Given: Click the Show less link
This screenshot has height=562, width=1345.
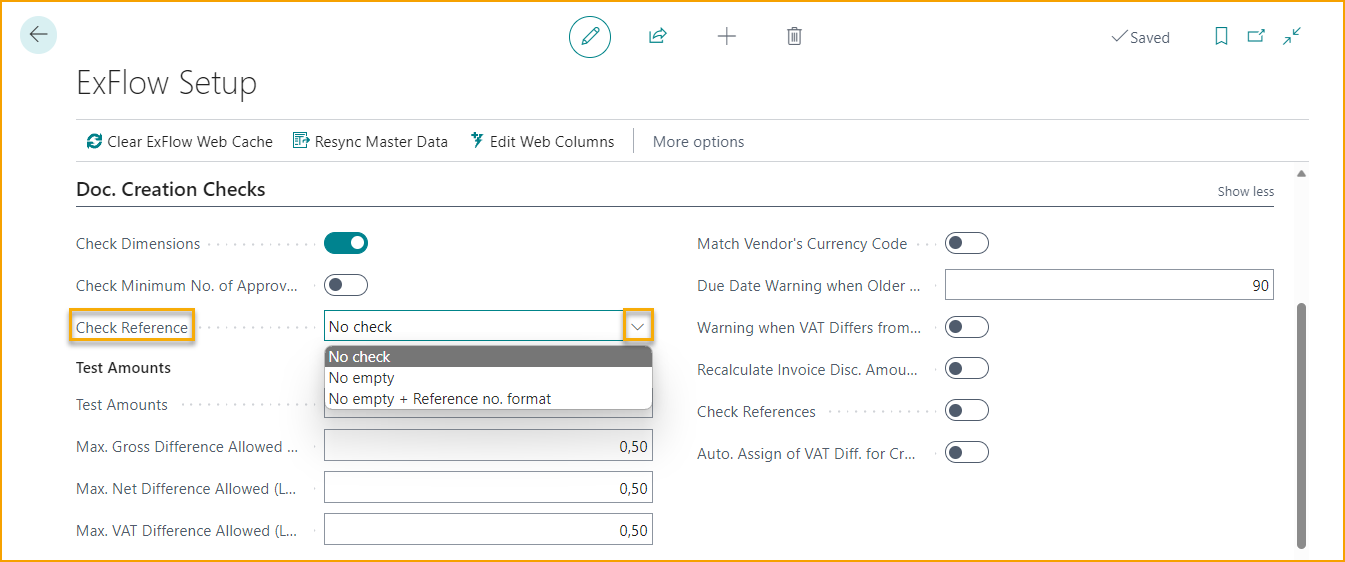Looking at the screenshot, I should point(1246,191).
